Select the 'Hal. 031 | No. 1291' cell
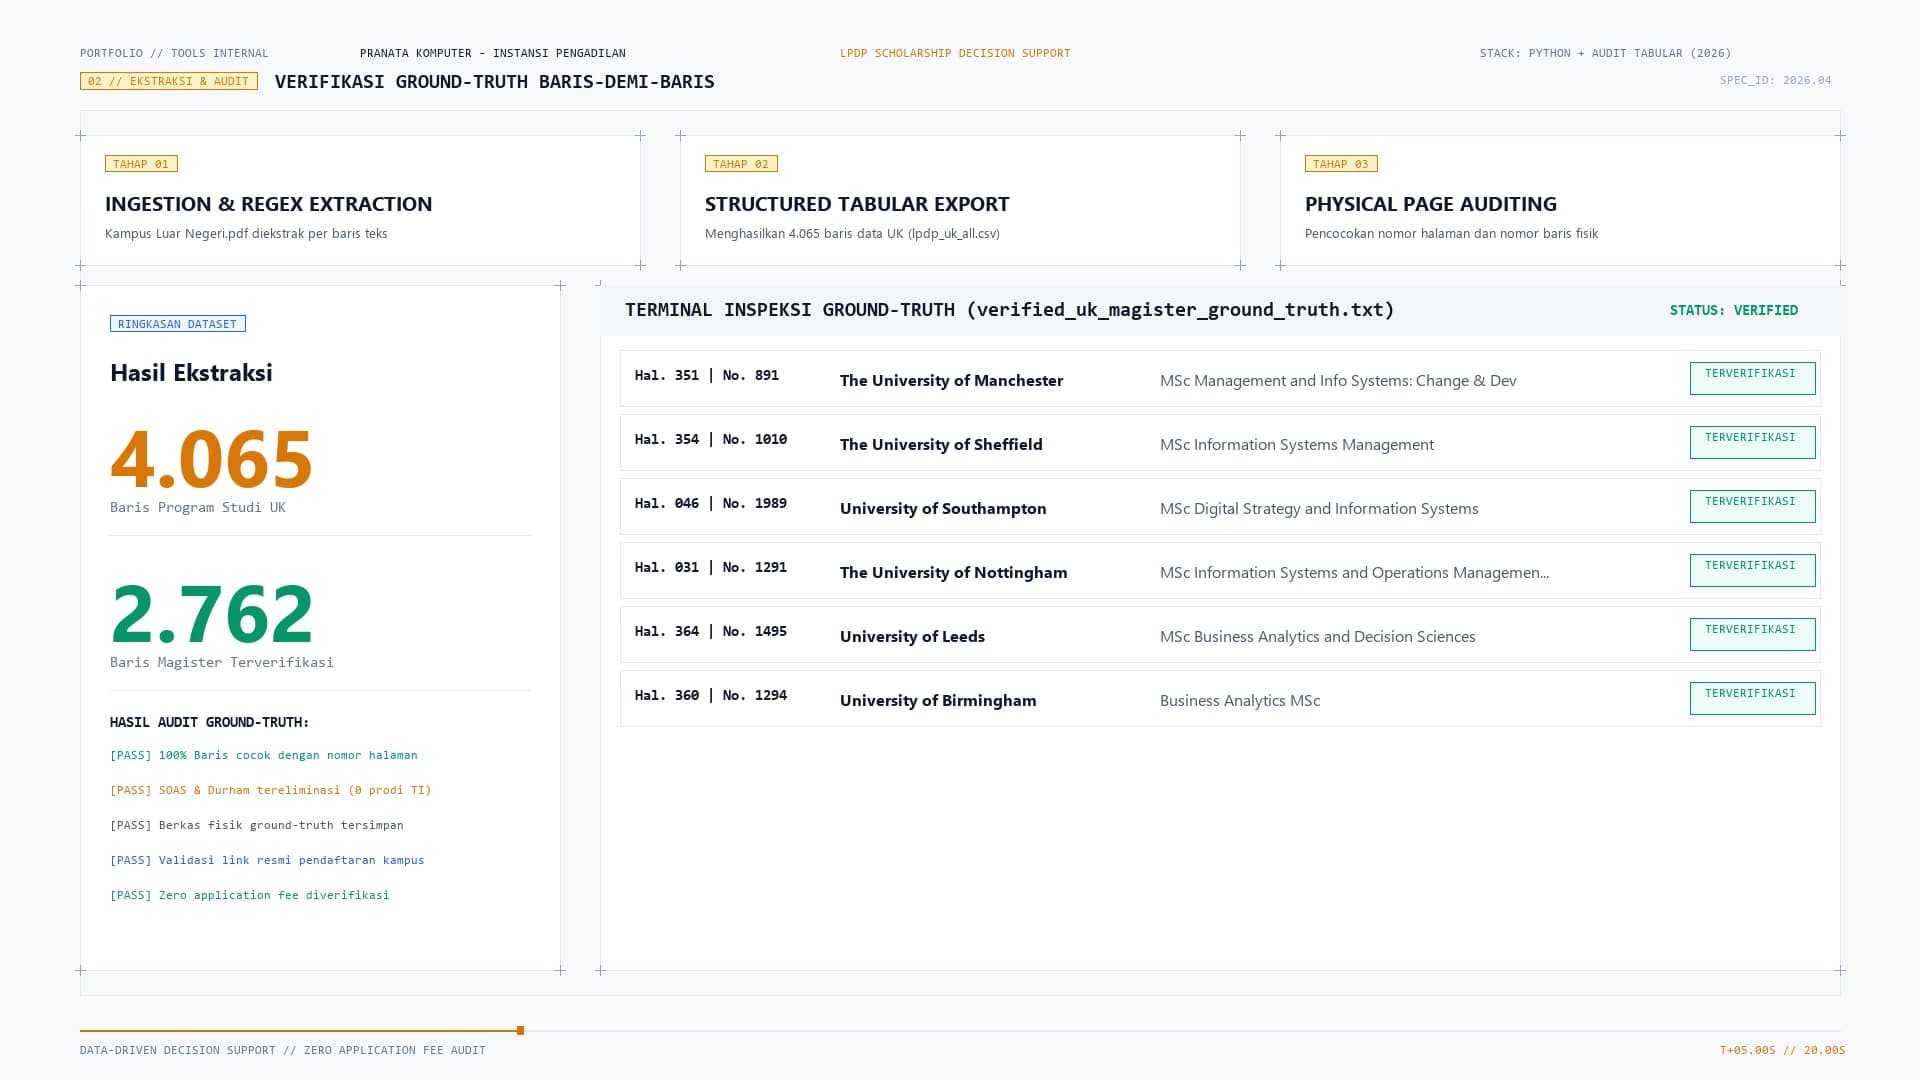The height and width of the screenshot is (1080, 1920). [711, 567]
